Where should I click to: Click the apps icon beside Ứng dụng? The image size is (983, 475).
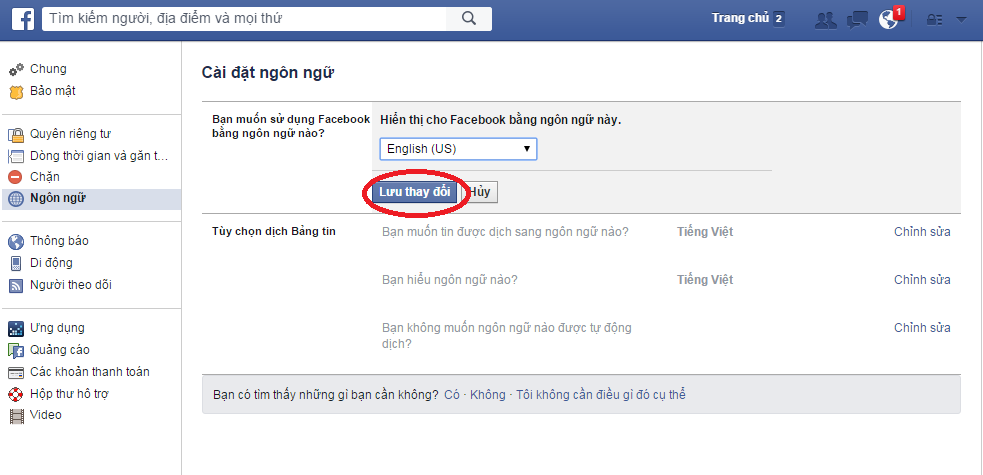pyautogui.click(x=16, y=328)
